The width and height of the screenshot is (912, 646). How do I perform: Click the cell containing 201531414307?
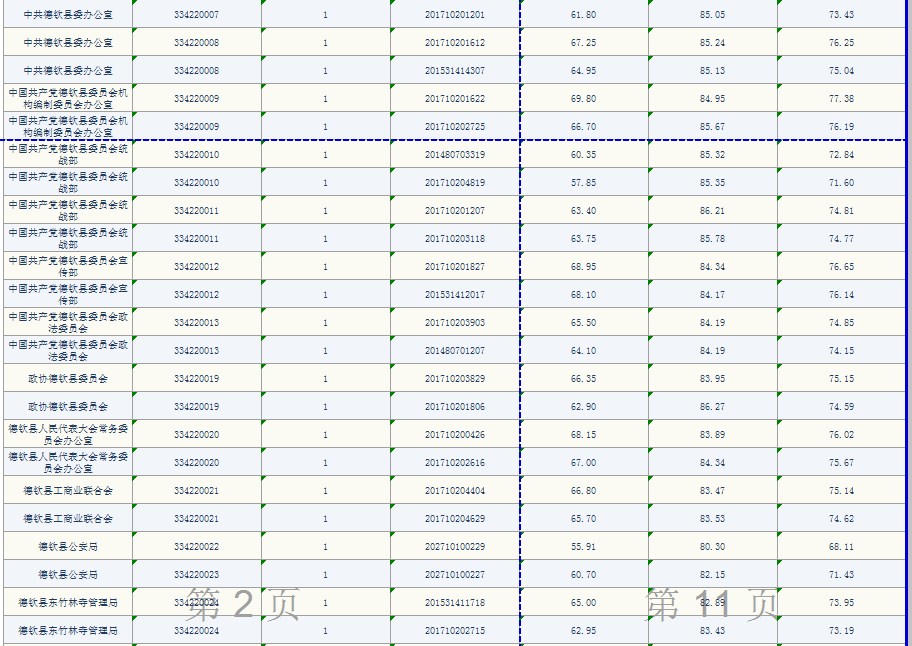coord(455,71)
